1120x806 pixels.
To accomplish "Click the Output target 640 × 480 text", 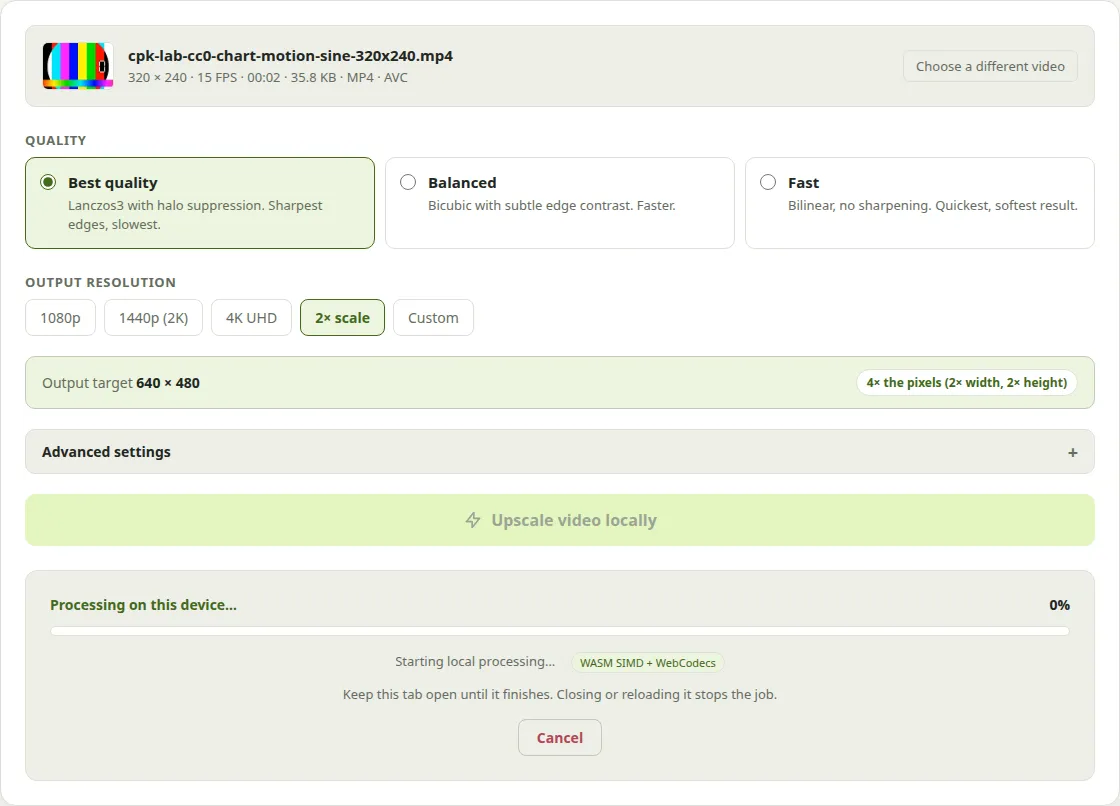I will 121,383.
